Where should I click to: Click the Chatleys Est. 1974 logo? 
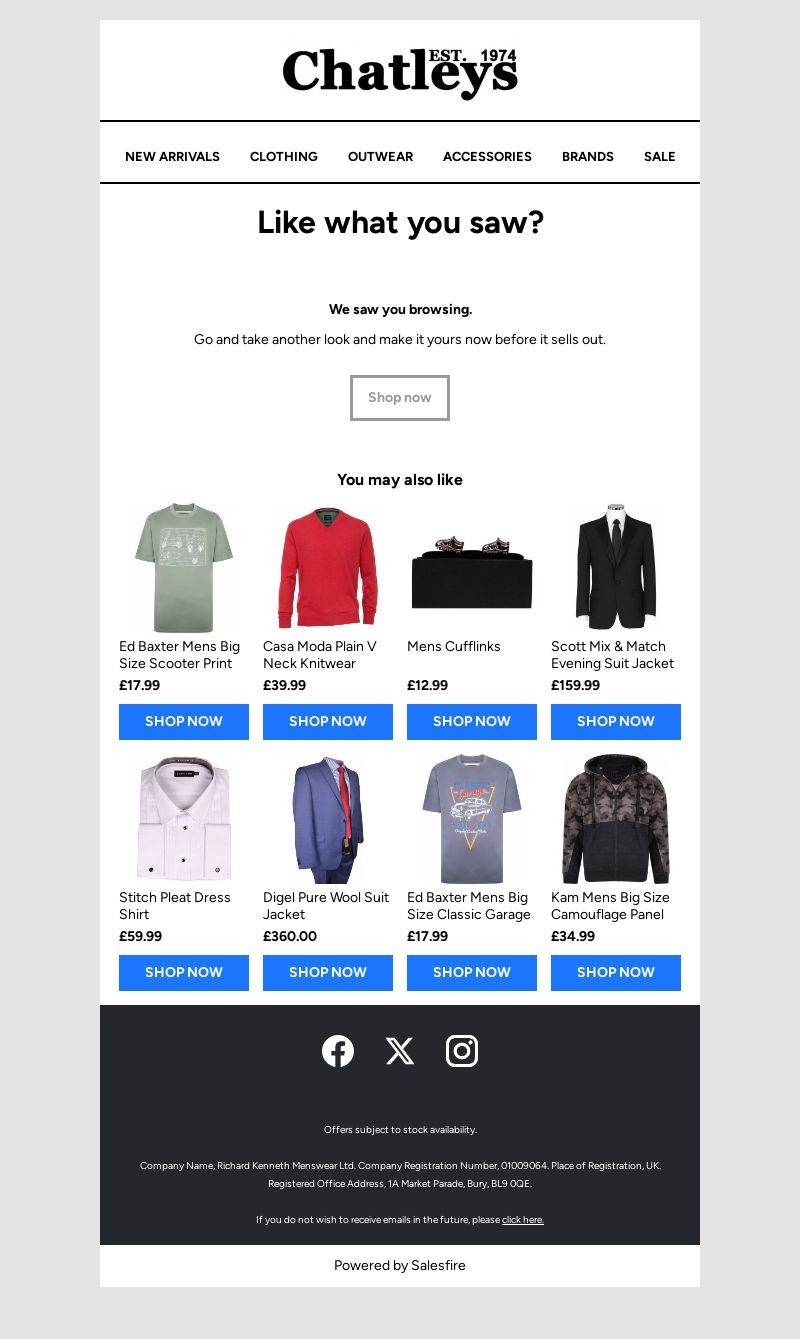pos(400,72)
